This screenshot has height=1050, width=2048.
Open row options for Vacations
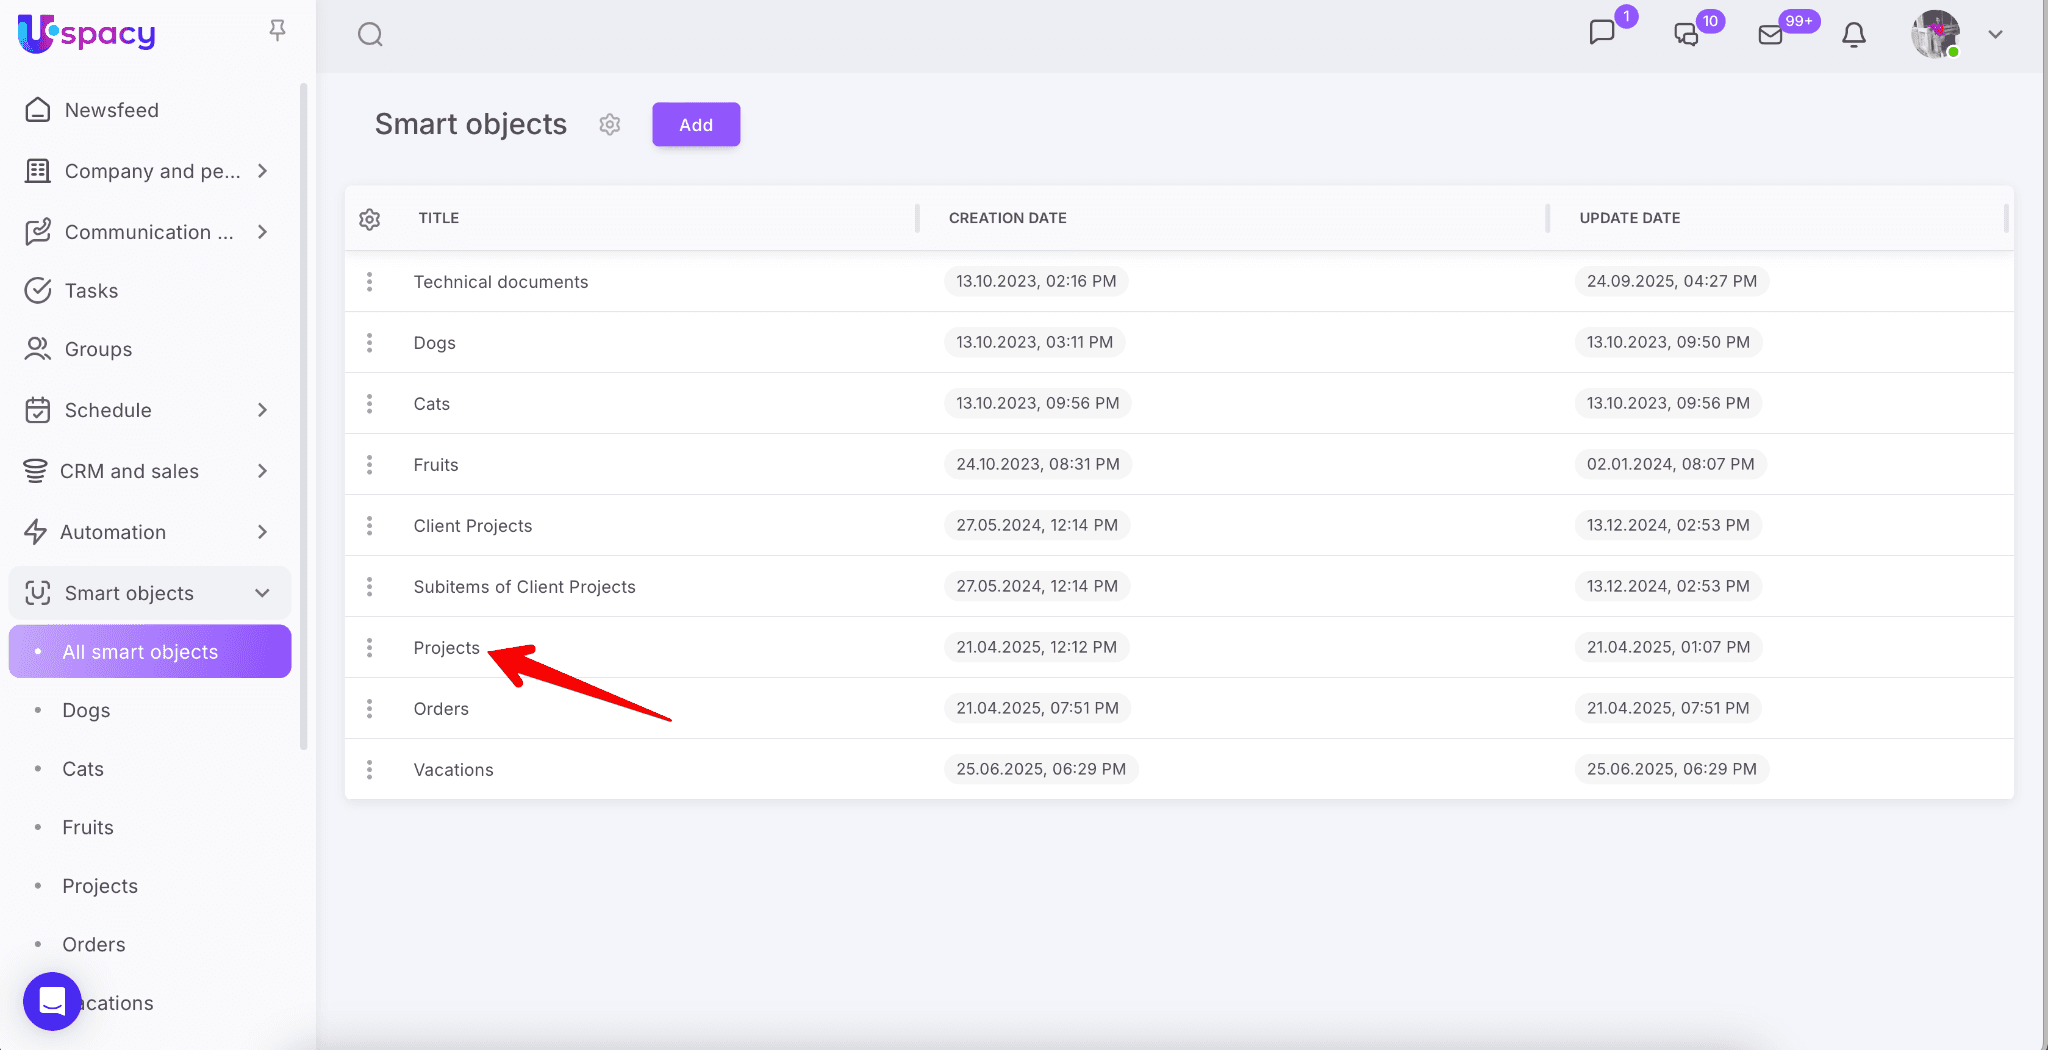(370, 769)
